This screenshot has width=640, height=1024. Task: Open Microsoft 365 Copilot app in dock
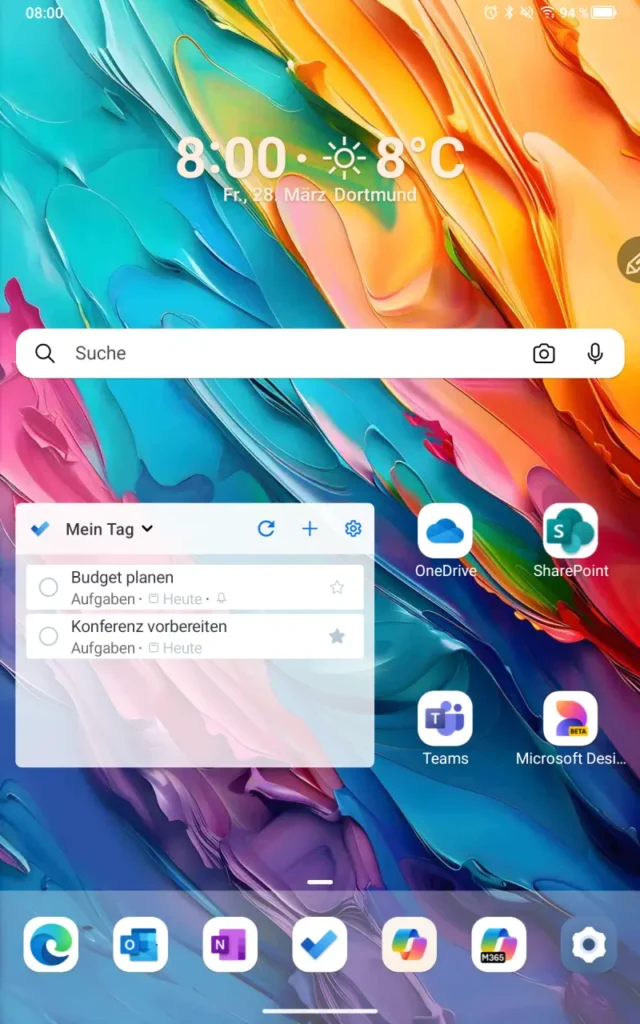pyautogui.click(x=499, y=945)
